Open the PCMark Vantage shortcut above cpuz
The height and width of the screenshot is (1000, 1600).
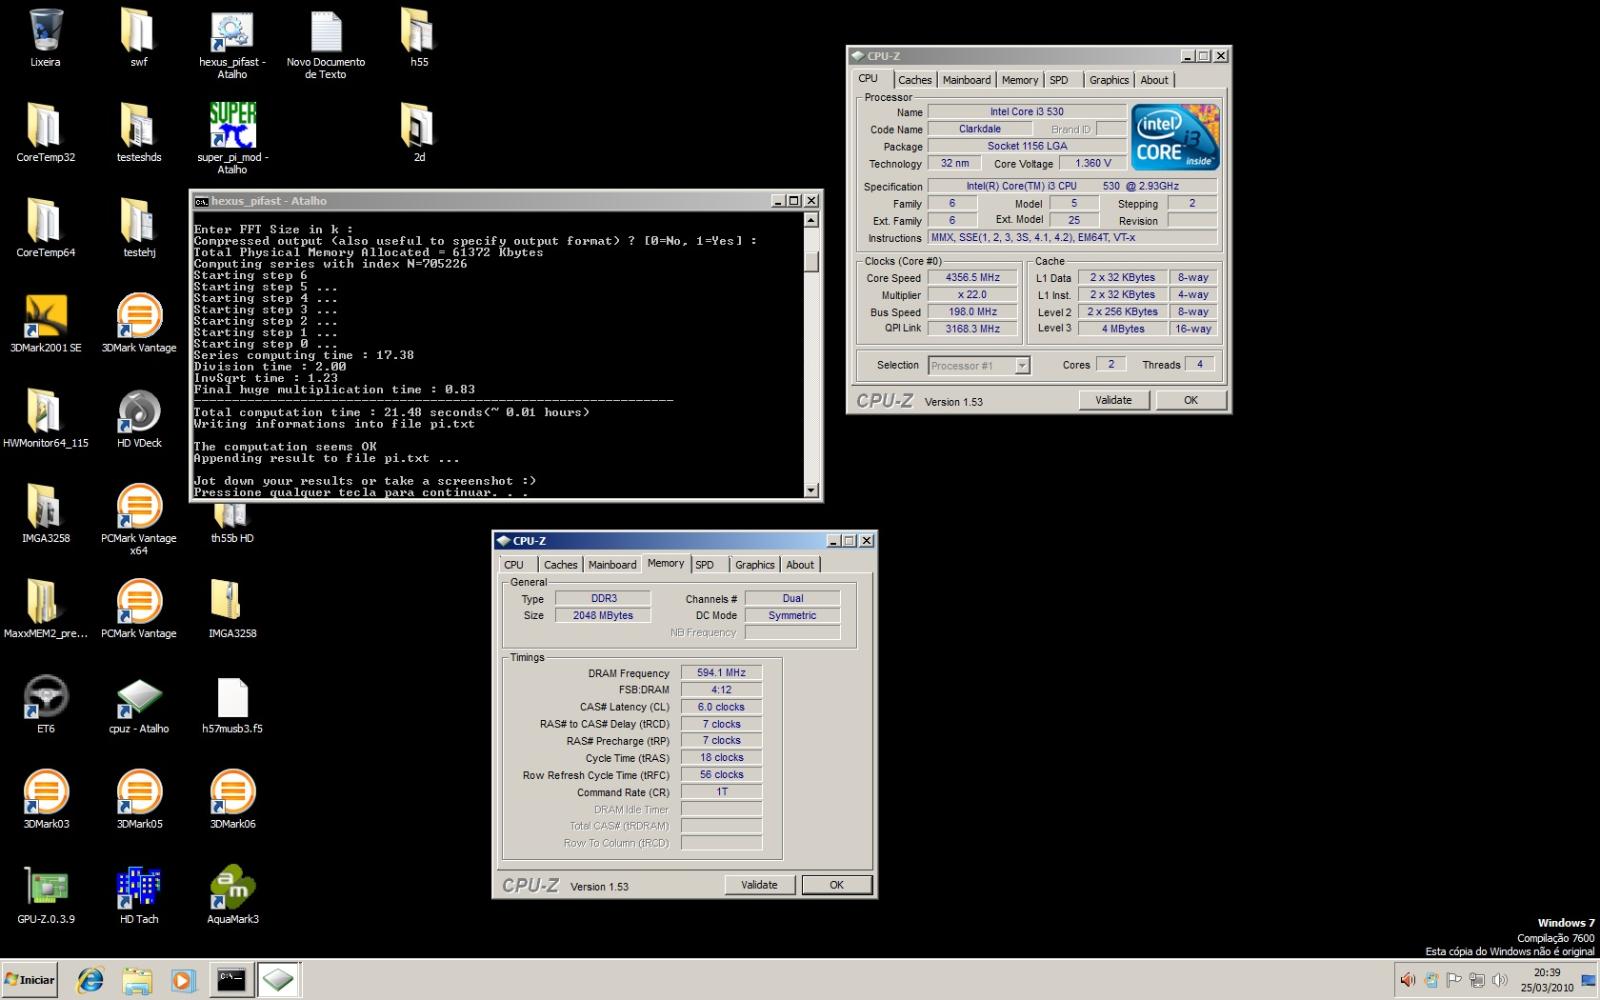pyautogui.click(x=139, y=608)
